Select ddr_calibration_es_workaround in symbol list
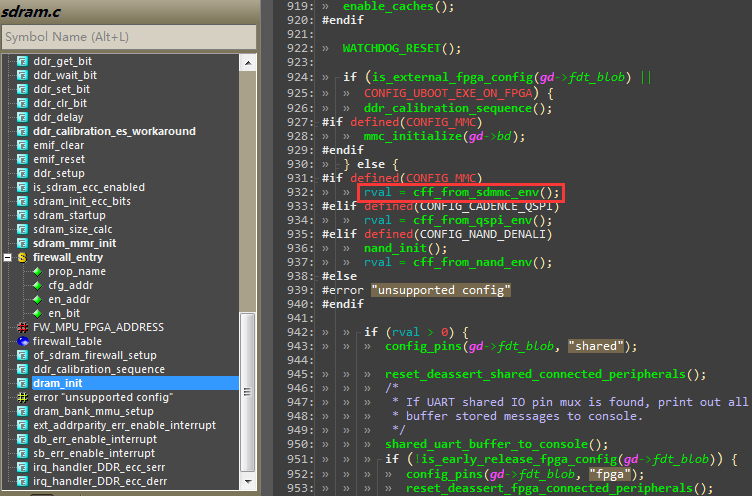This screenshot has width=752, height=496. click(x=114, y=131)
